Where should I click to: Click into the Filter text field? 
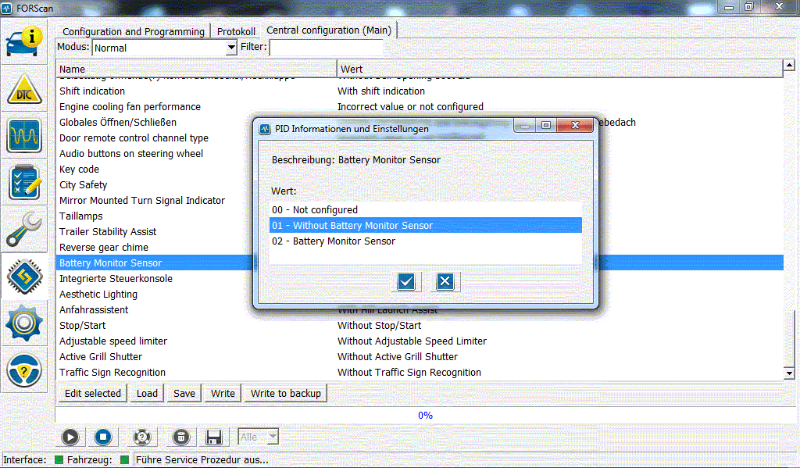click(326, 47)
